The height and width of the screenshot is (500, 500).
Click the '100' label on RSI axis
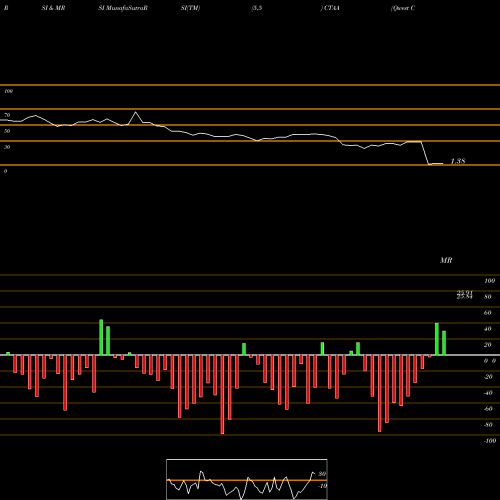(x=8, y=91)
